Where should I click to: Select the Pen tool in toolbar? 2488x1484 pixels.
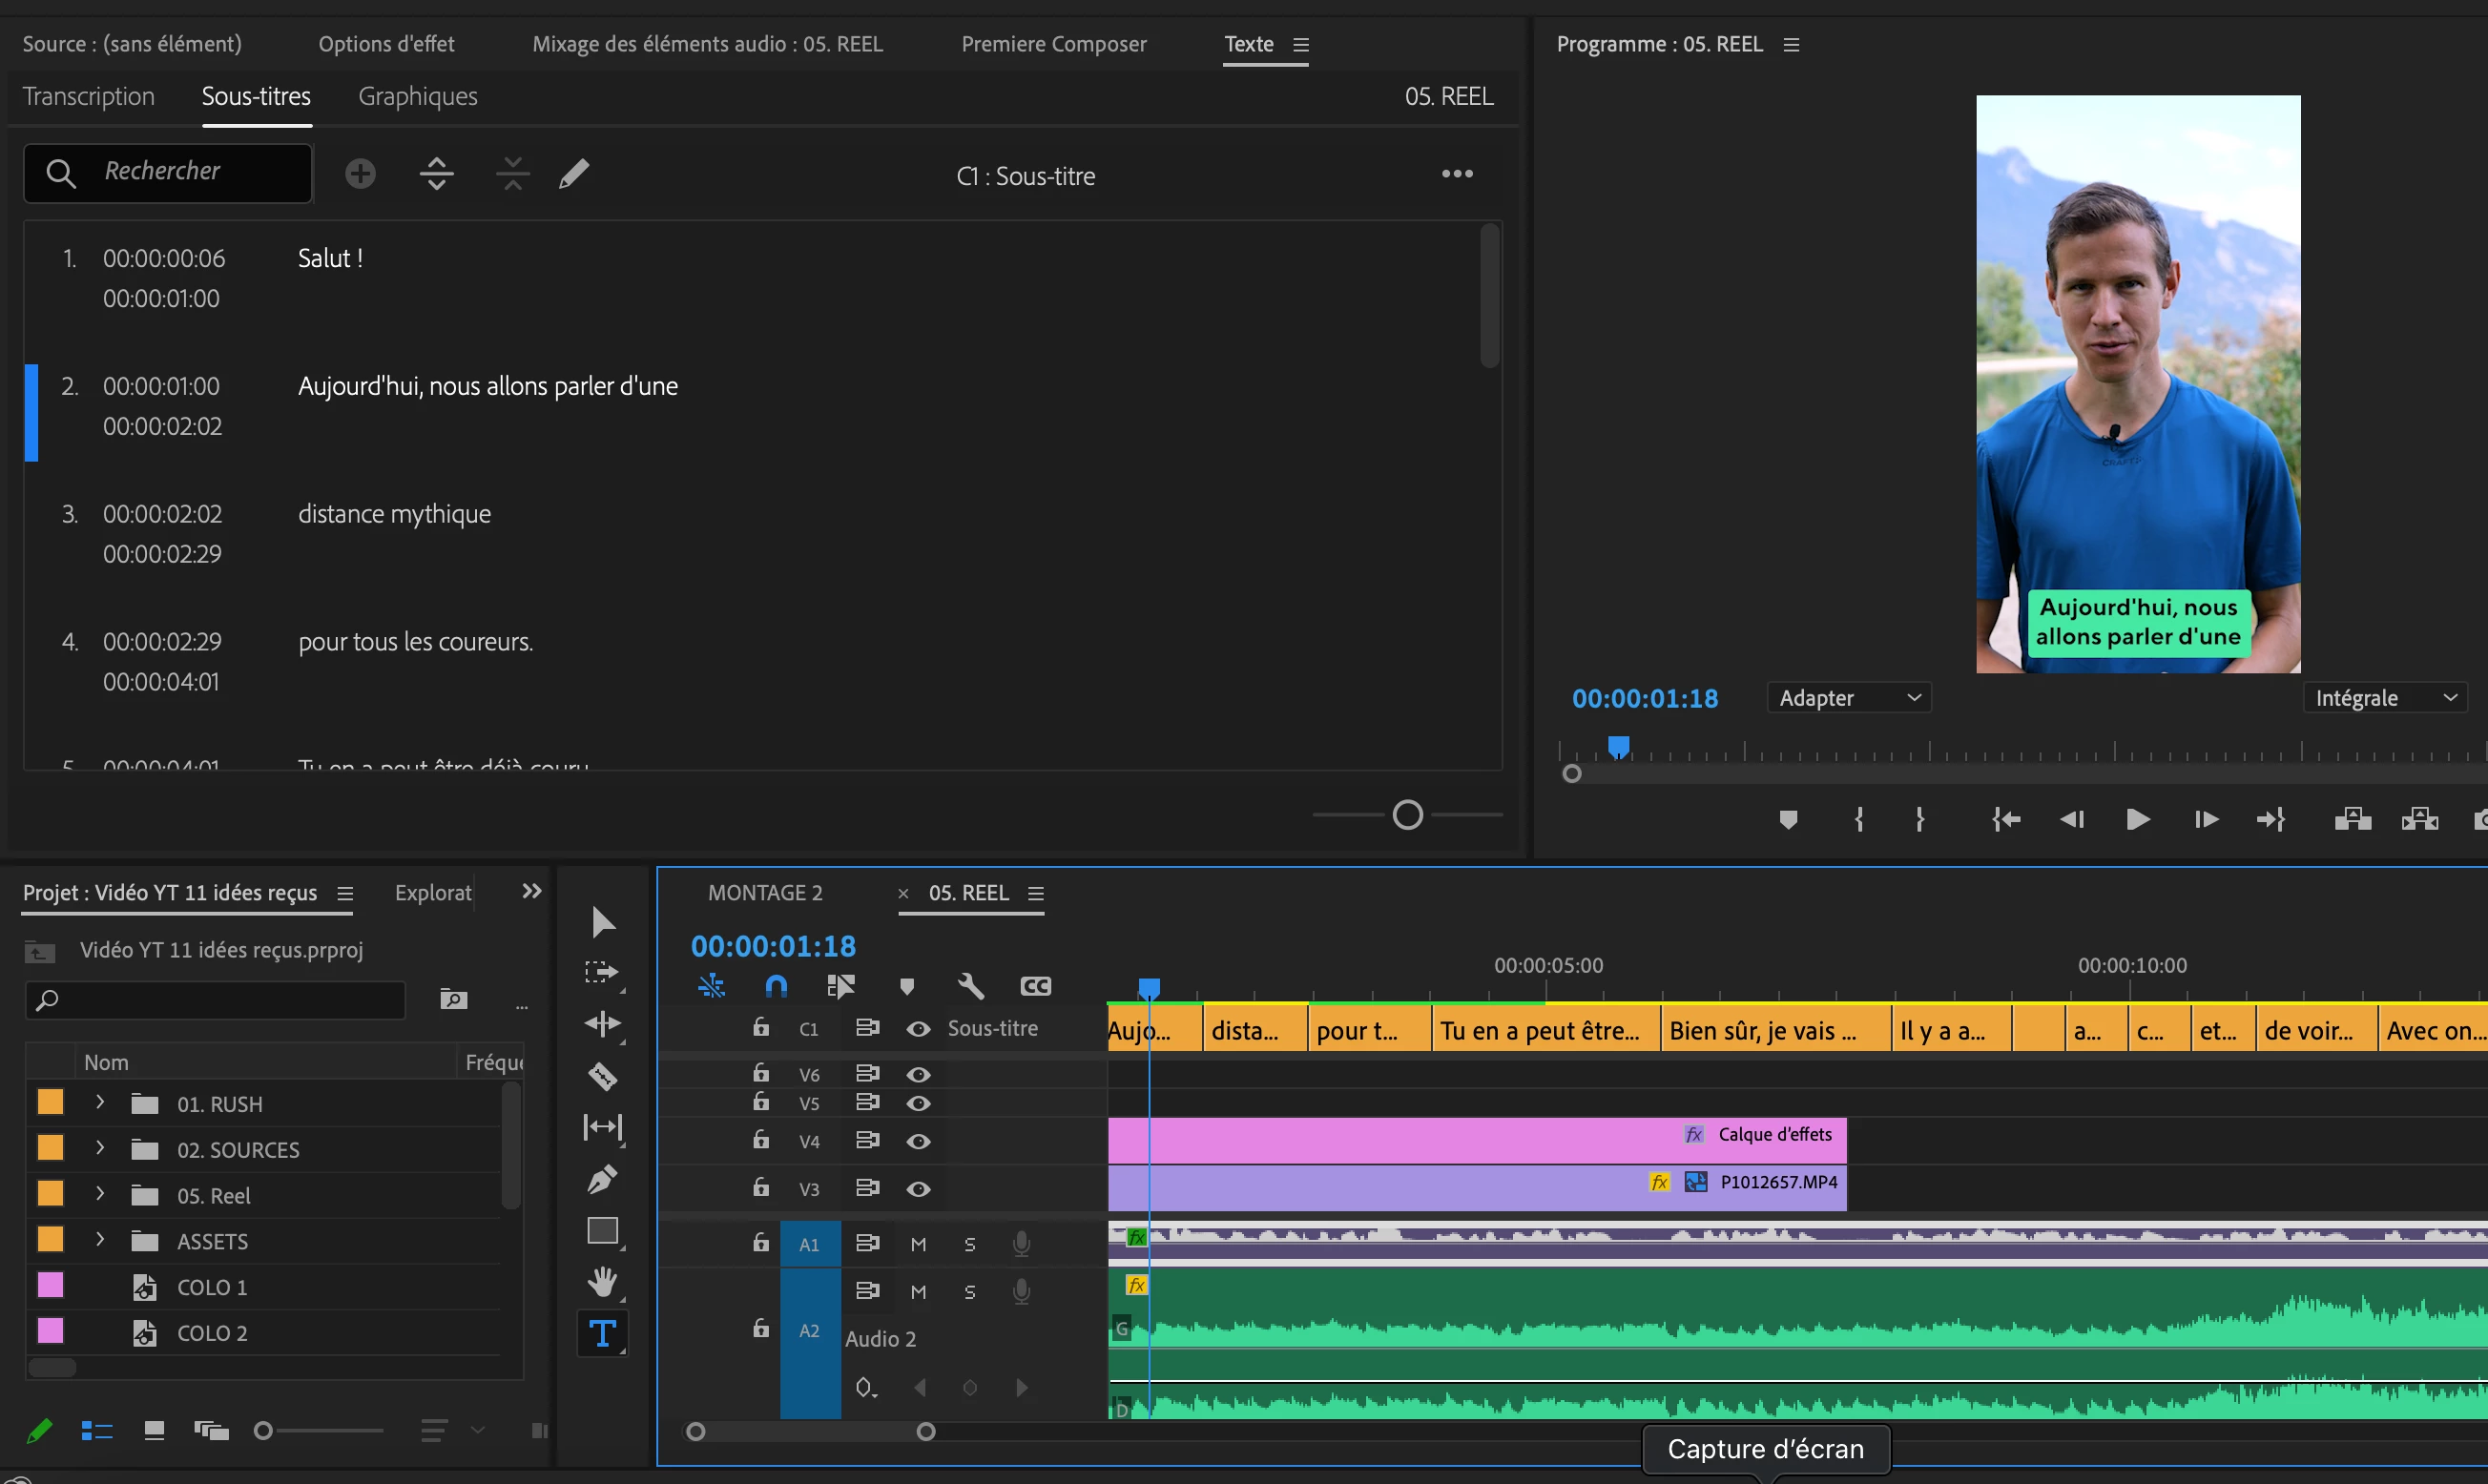point(602,1179)
